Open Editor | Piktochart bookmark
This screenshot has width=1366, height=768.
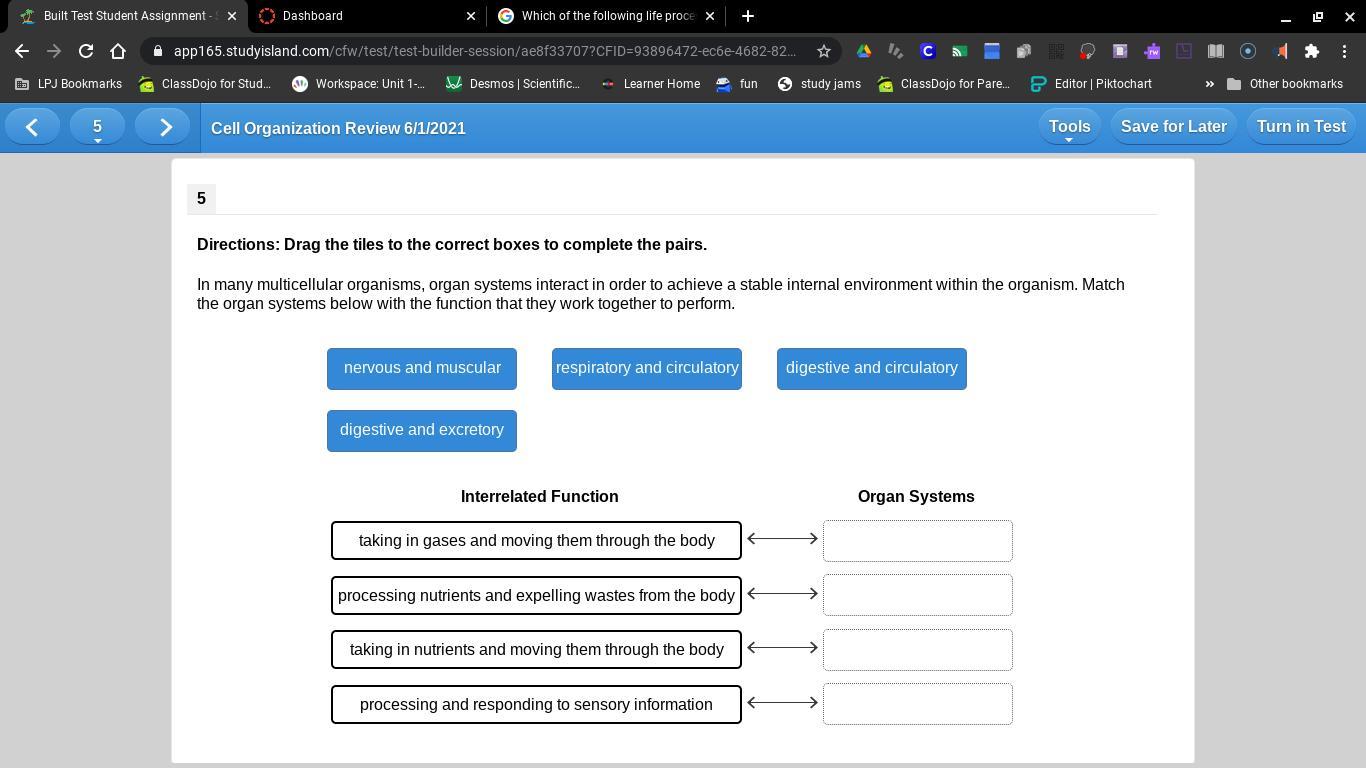point(1092,84)
